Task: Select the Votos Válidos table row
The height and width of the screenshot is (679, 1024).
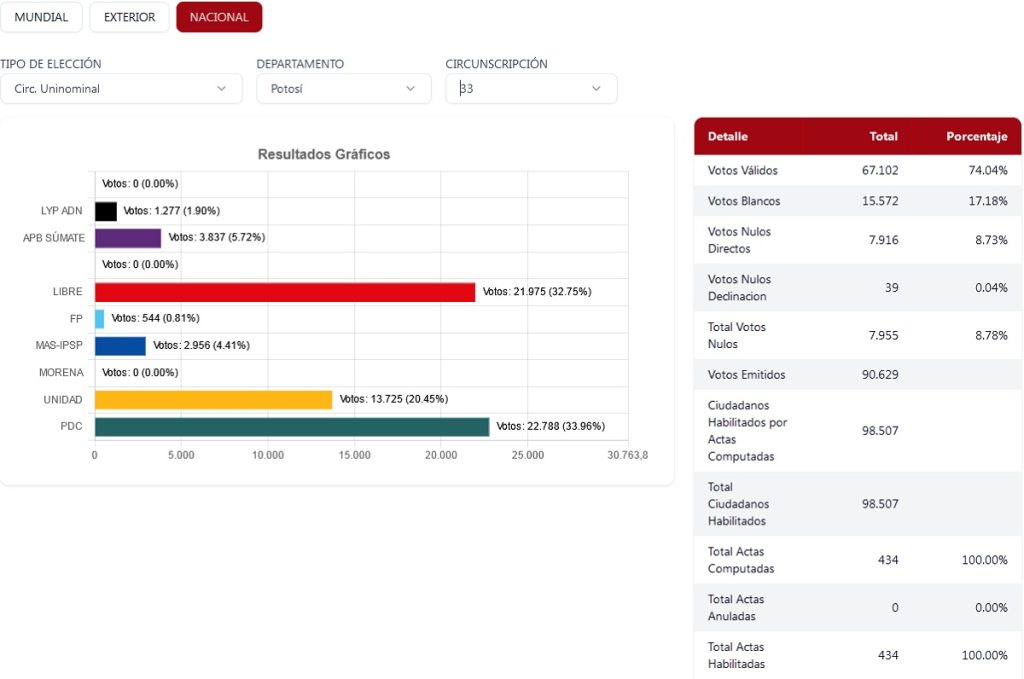Action: (x=857, y=170)
